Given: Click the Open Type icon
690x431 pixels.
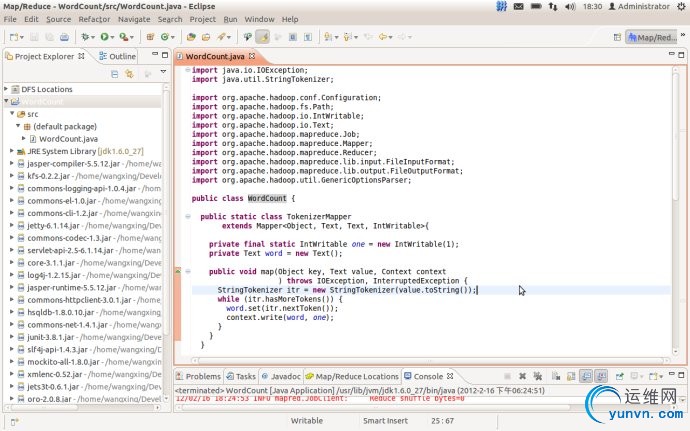Looking at the screenshot, I should [x=191, y=37].
